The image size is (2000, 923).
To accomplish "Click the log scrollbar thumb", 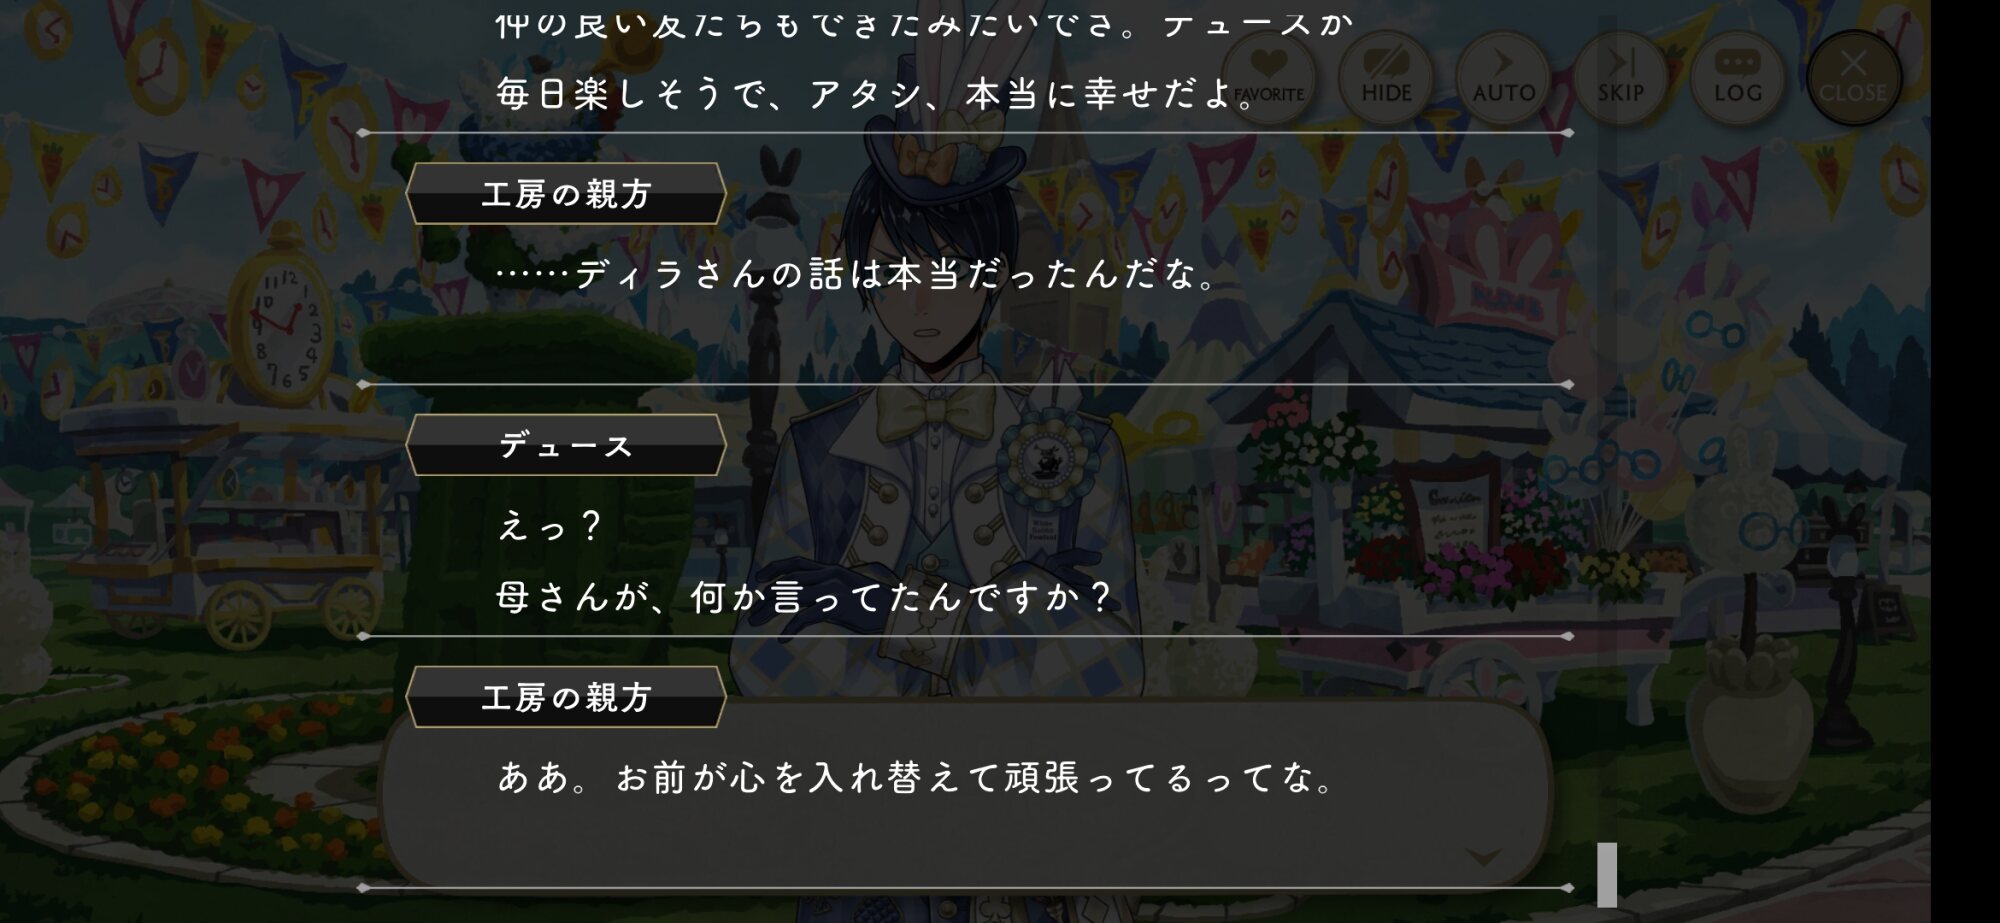I will [x=1607, y=875].
